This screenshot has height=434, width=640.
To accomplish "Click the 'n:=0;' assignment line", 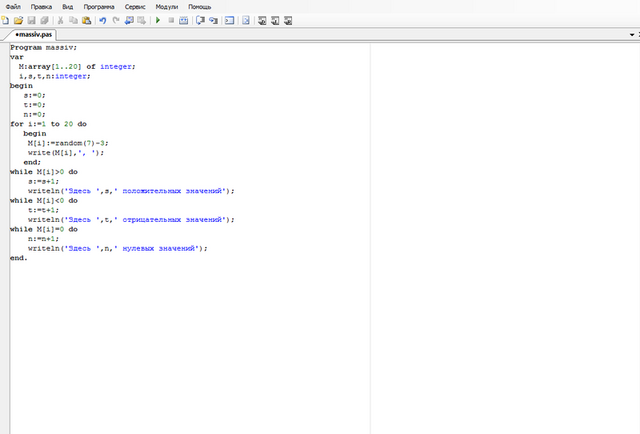I will (x=34, y=114).
